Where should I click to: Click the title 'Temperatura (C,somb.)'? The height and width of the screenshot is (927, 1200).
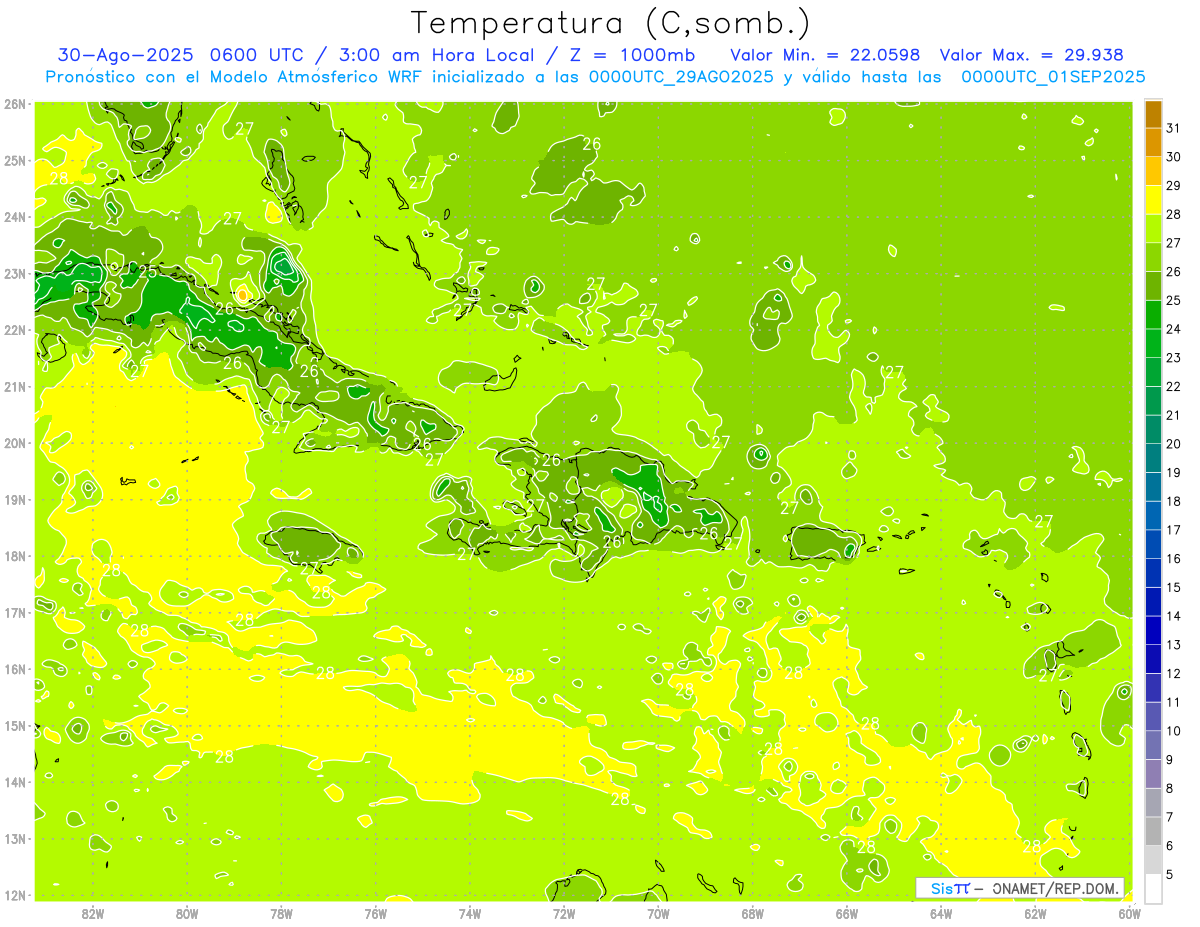609,24
